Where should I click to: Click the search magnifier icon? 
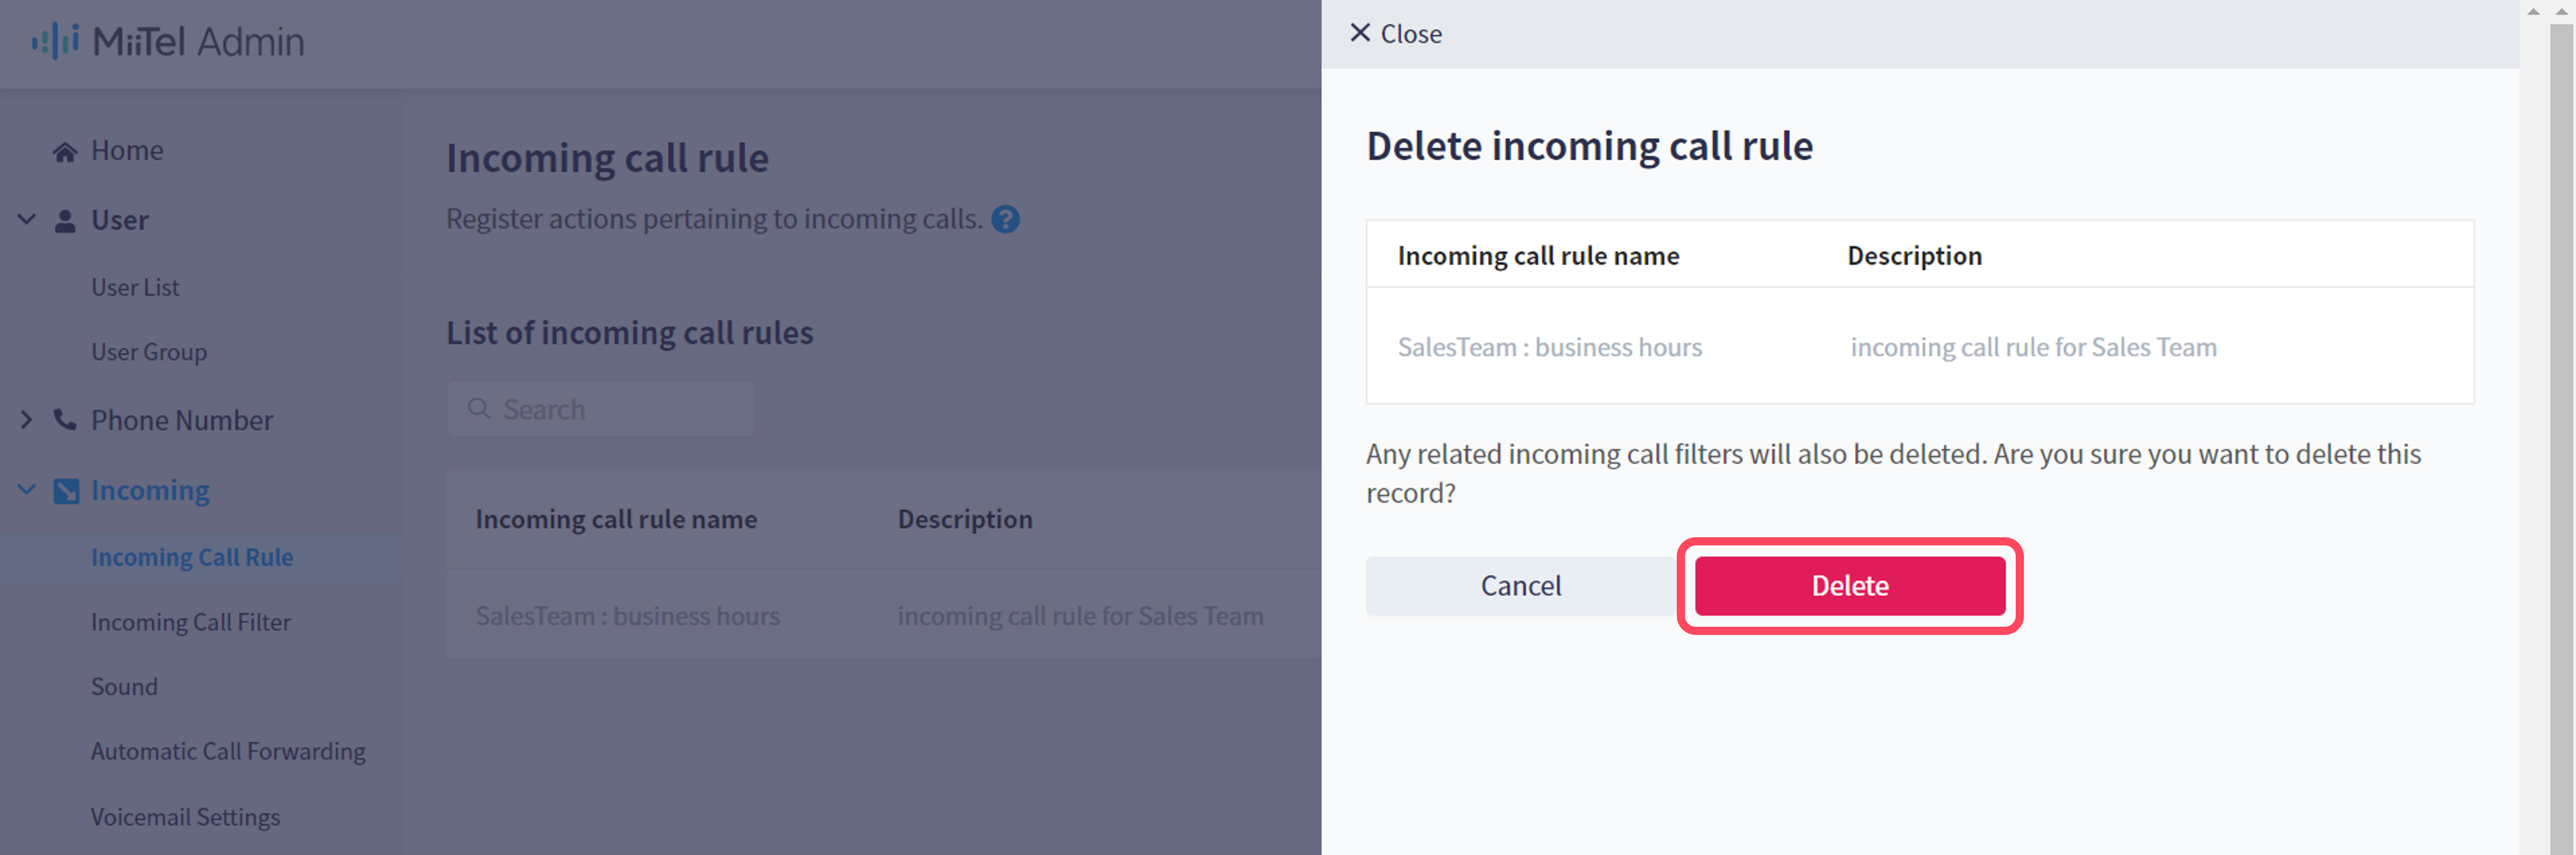point(479,409)
